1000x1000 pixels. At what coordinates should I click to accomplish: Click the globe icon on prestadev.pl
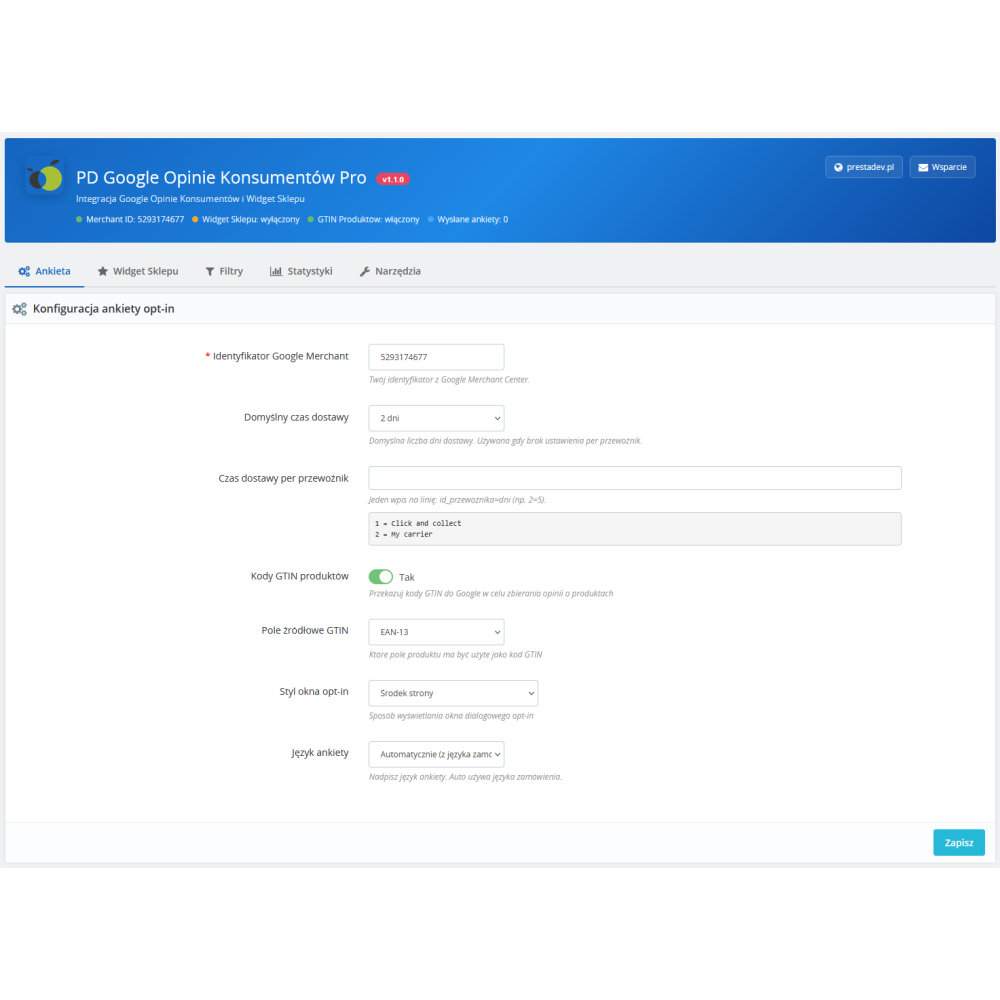(838, 167)
